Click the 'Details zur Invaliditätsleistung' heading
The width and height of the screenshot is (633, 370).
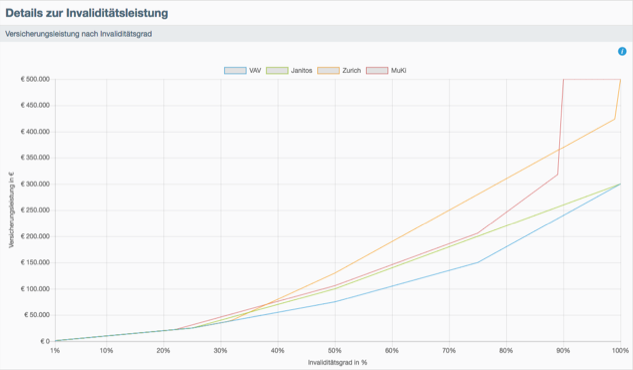click(x=87, y=13)
